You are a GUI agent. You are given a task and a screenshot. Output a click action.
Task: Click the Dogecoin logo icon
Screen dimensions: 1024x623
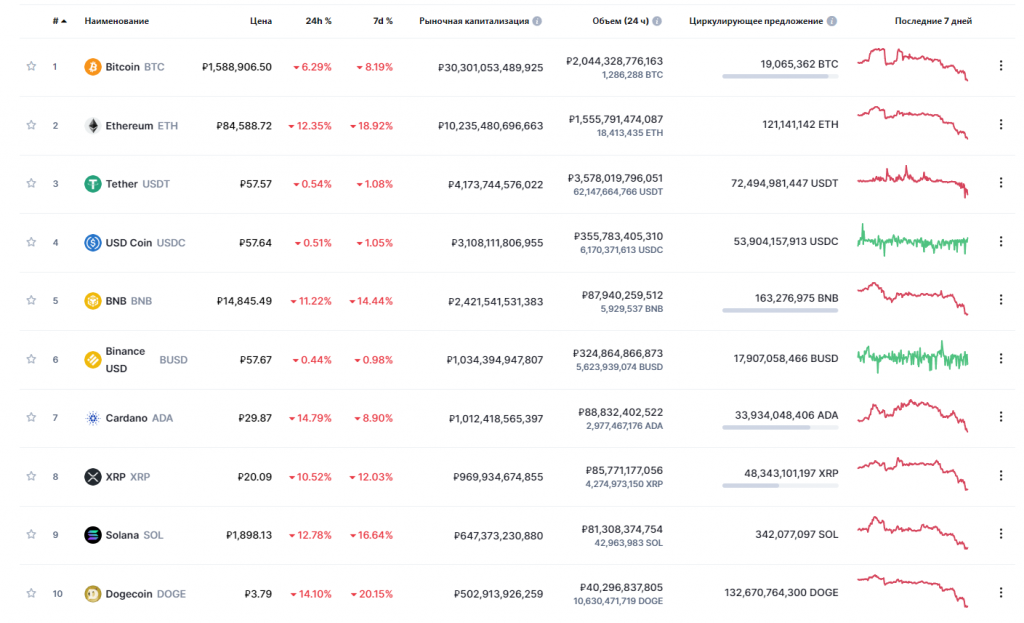tap(93, 594)
